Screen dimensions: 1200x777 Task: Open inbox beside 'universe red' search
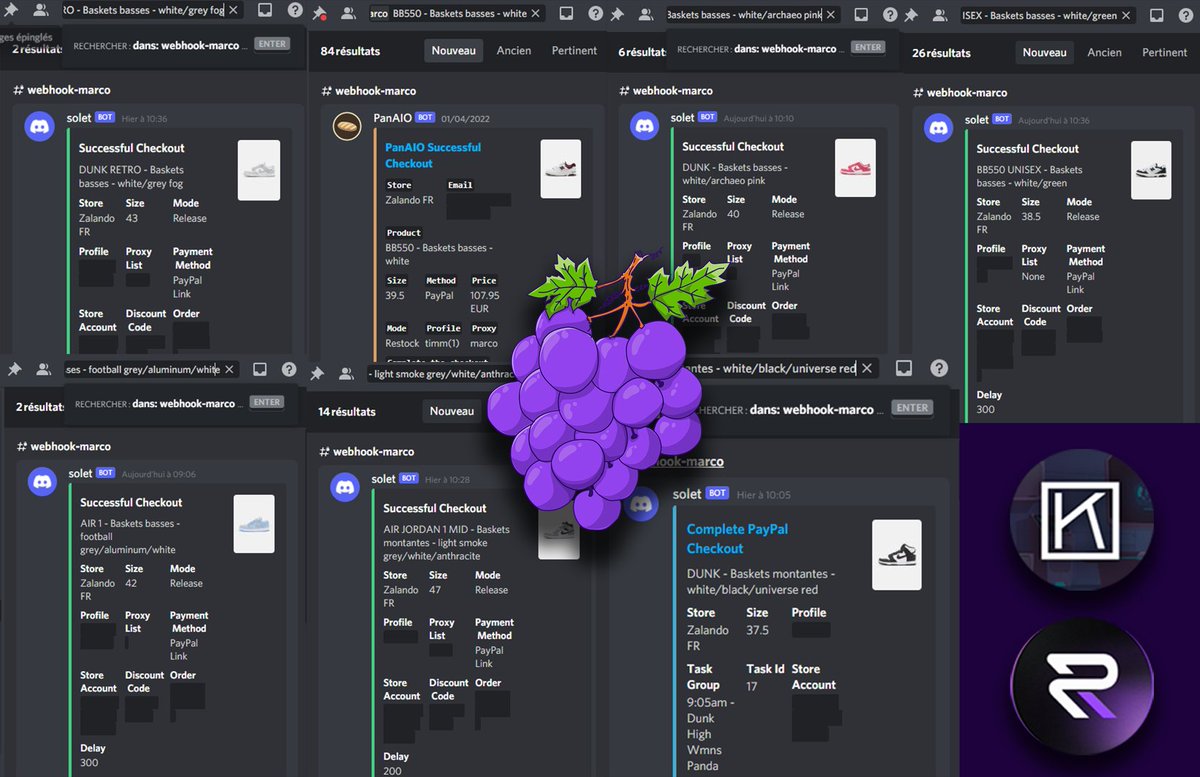click(x=903, y=368)
